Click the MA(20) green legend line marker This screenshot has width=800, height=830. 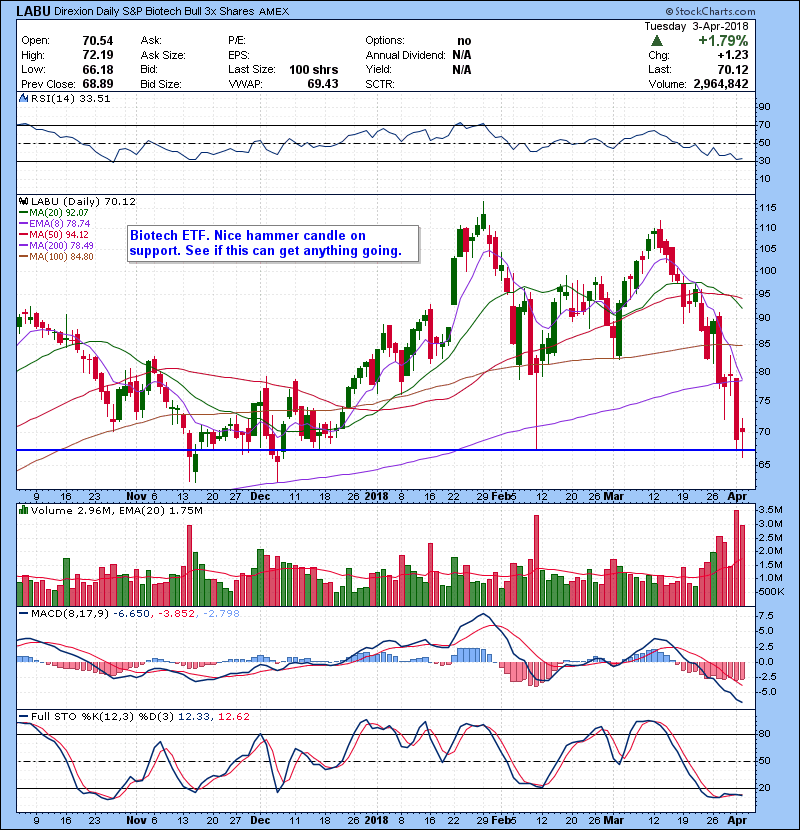(23, 213)
